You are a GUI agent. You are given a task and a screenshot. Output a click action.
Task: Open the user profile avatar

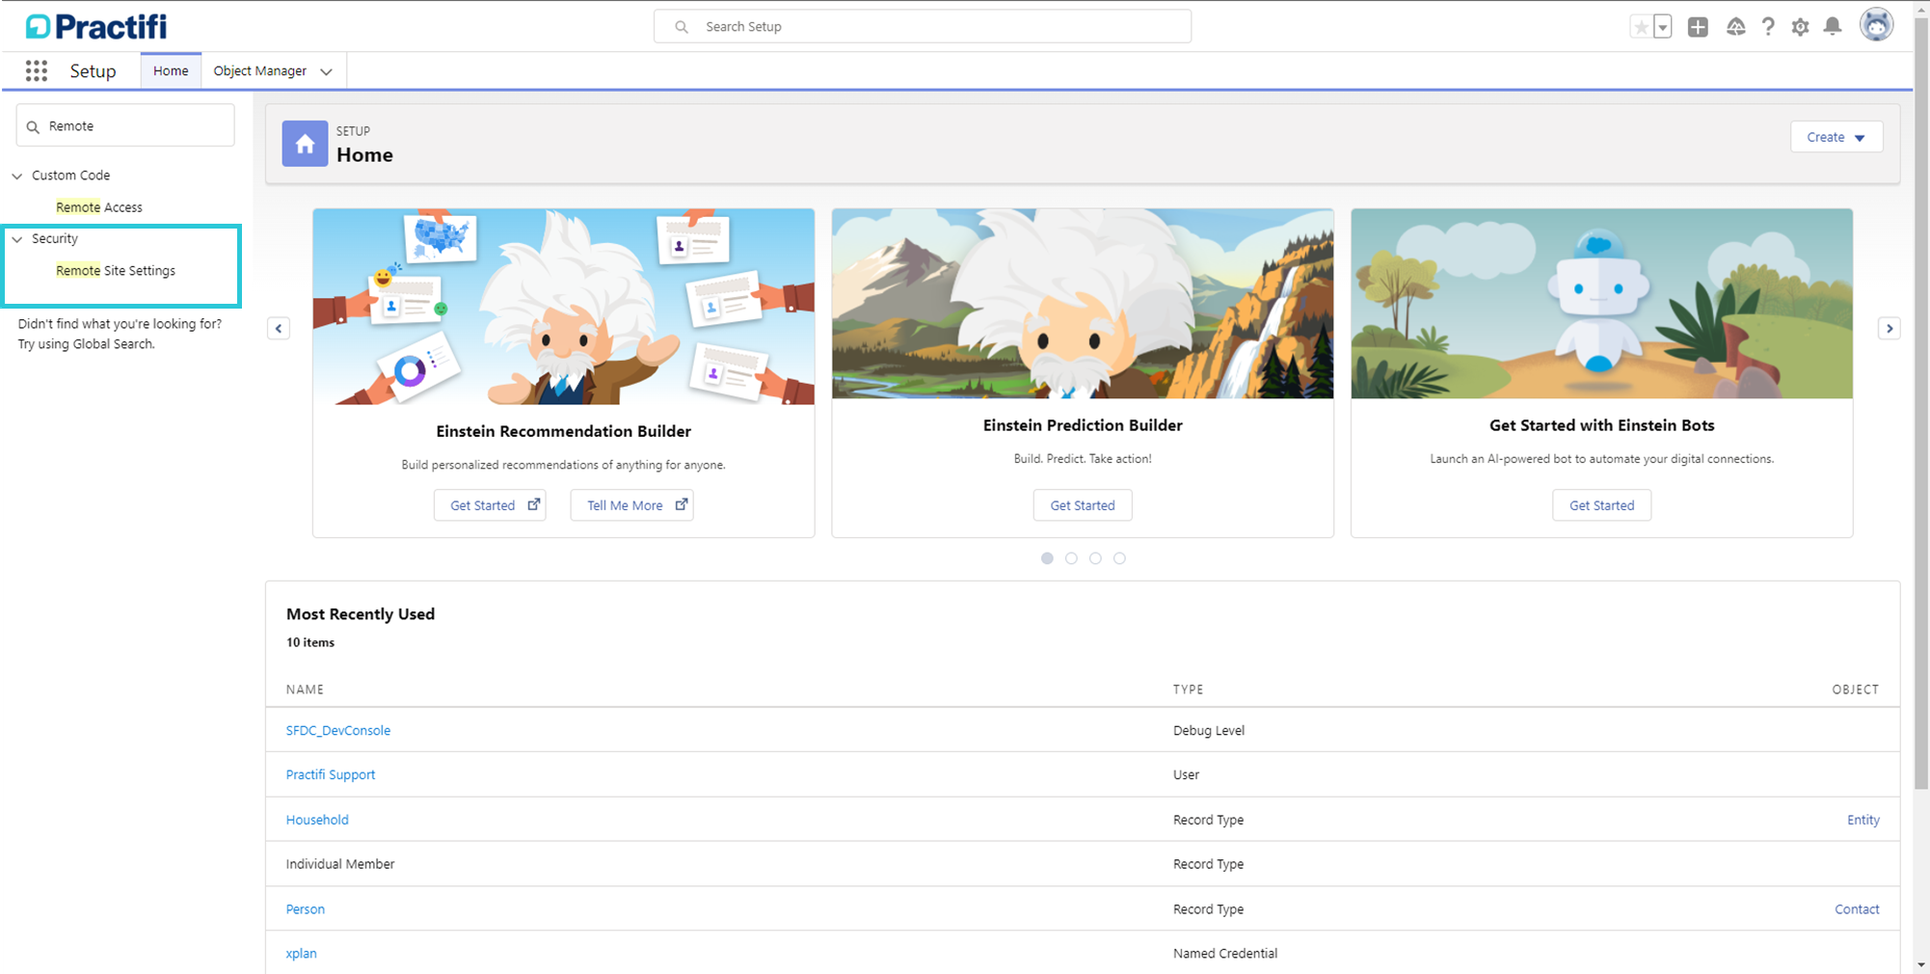[x=1876, y=25]
